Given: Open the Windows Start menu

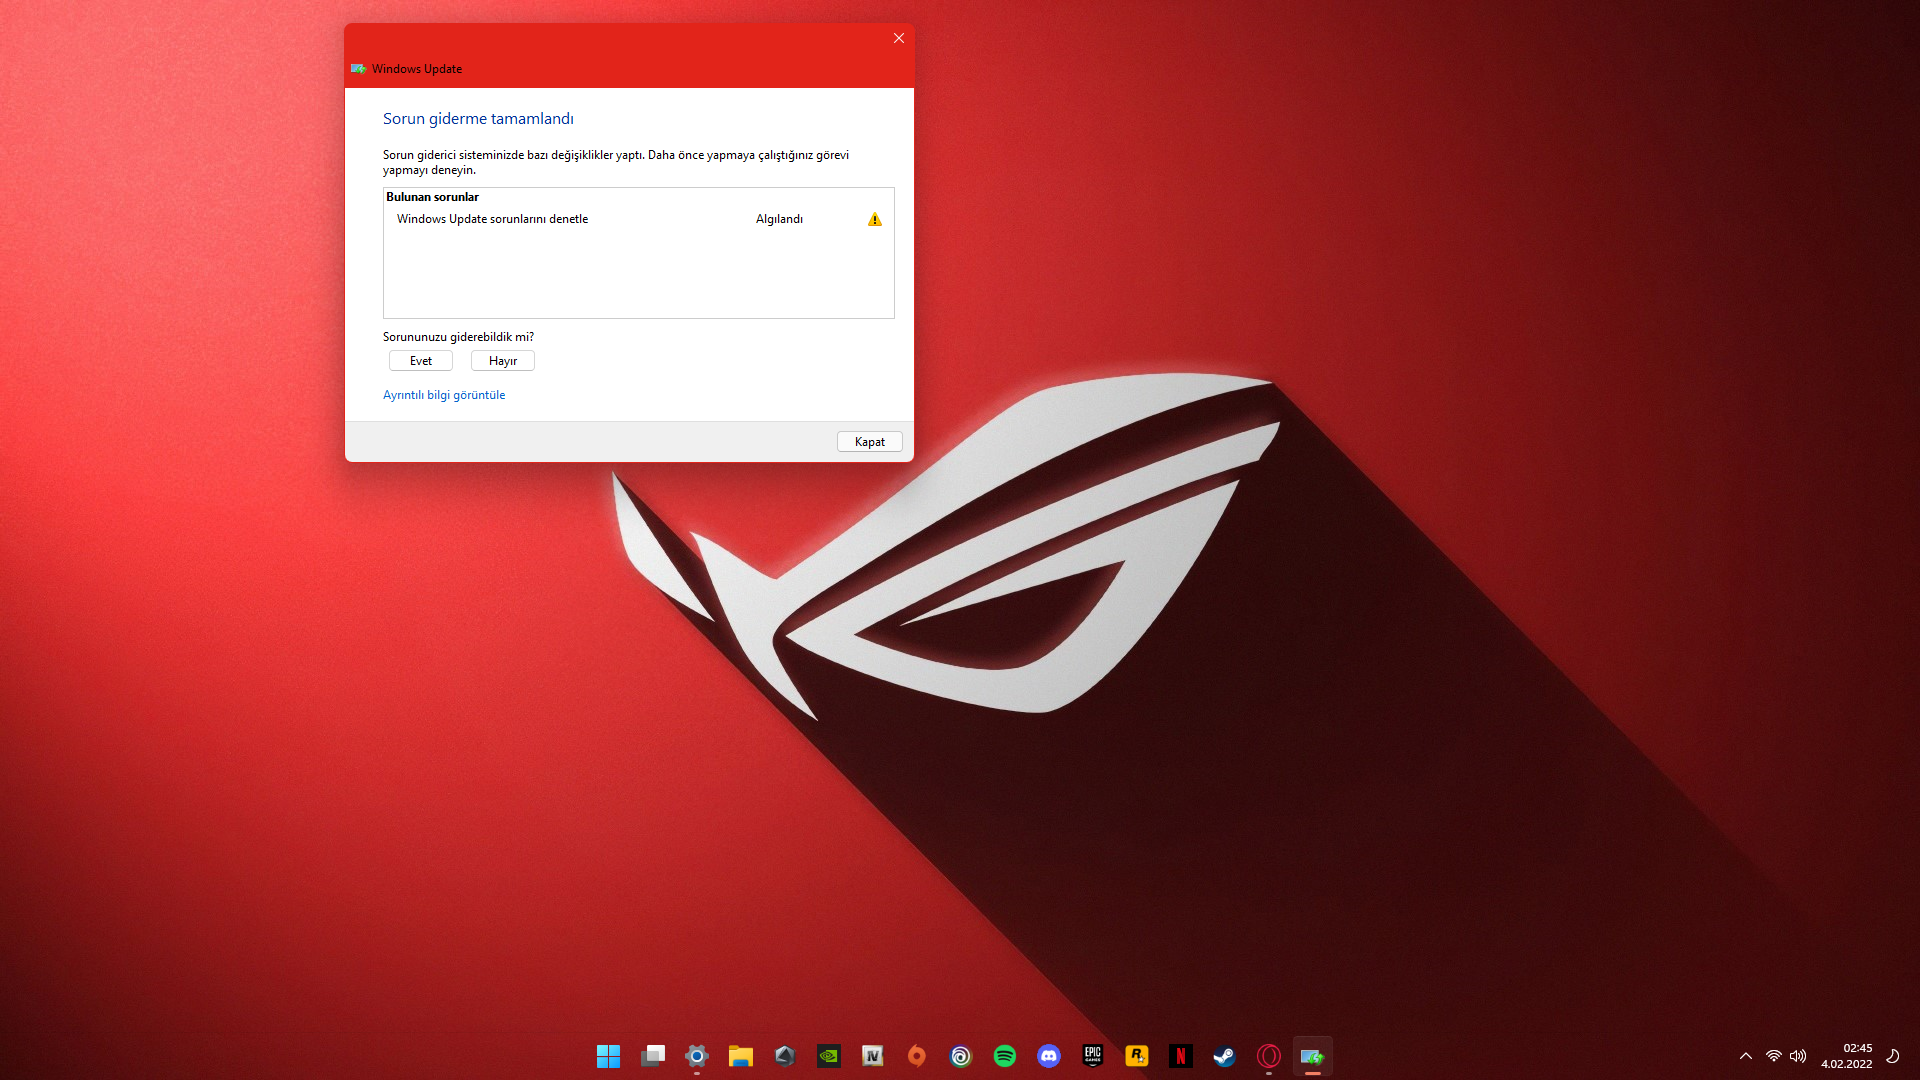Looking at the screenshot, I should click(x=608, y=1056).
